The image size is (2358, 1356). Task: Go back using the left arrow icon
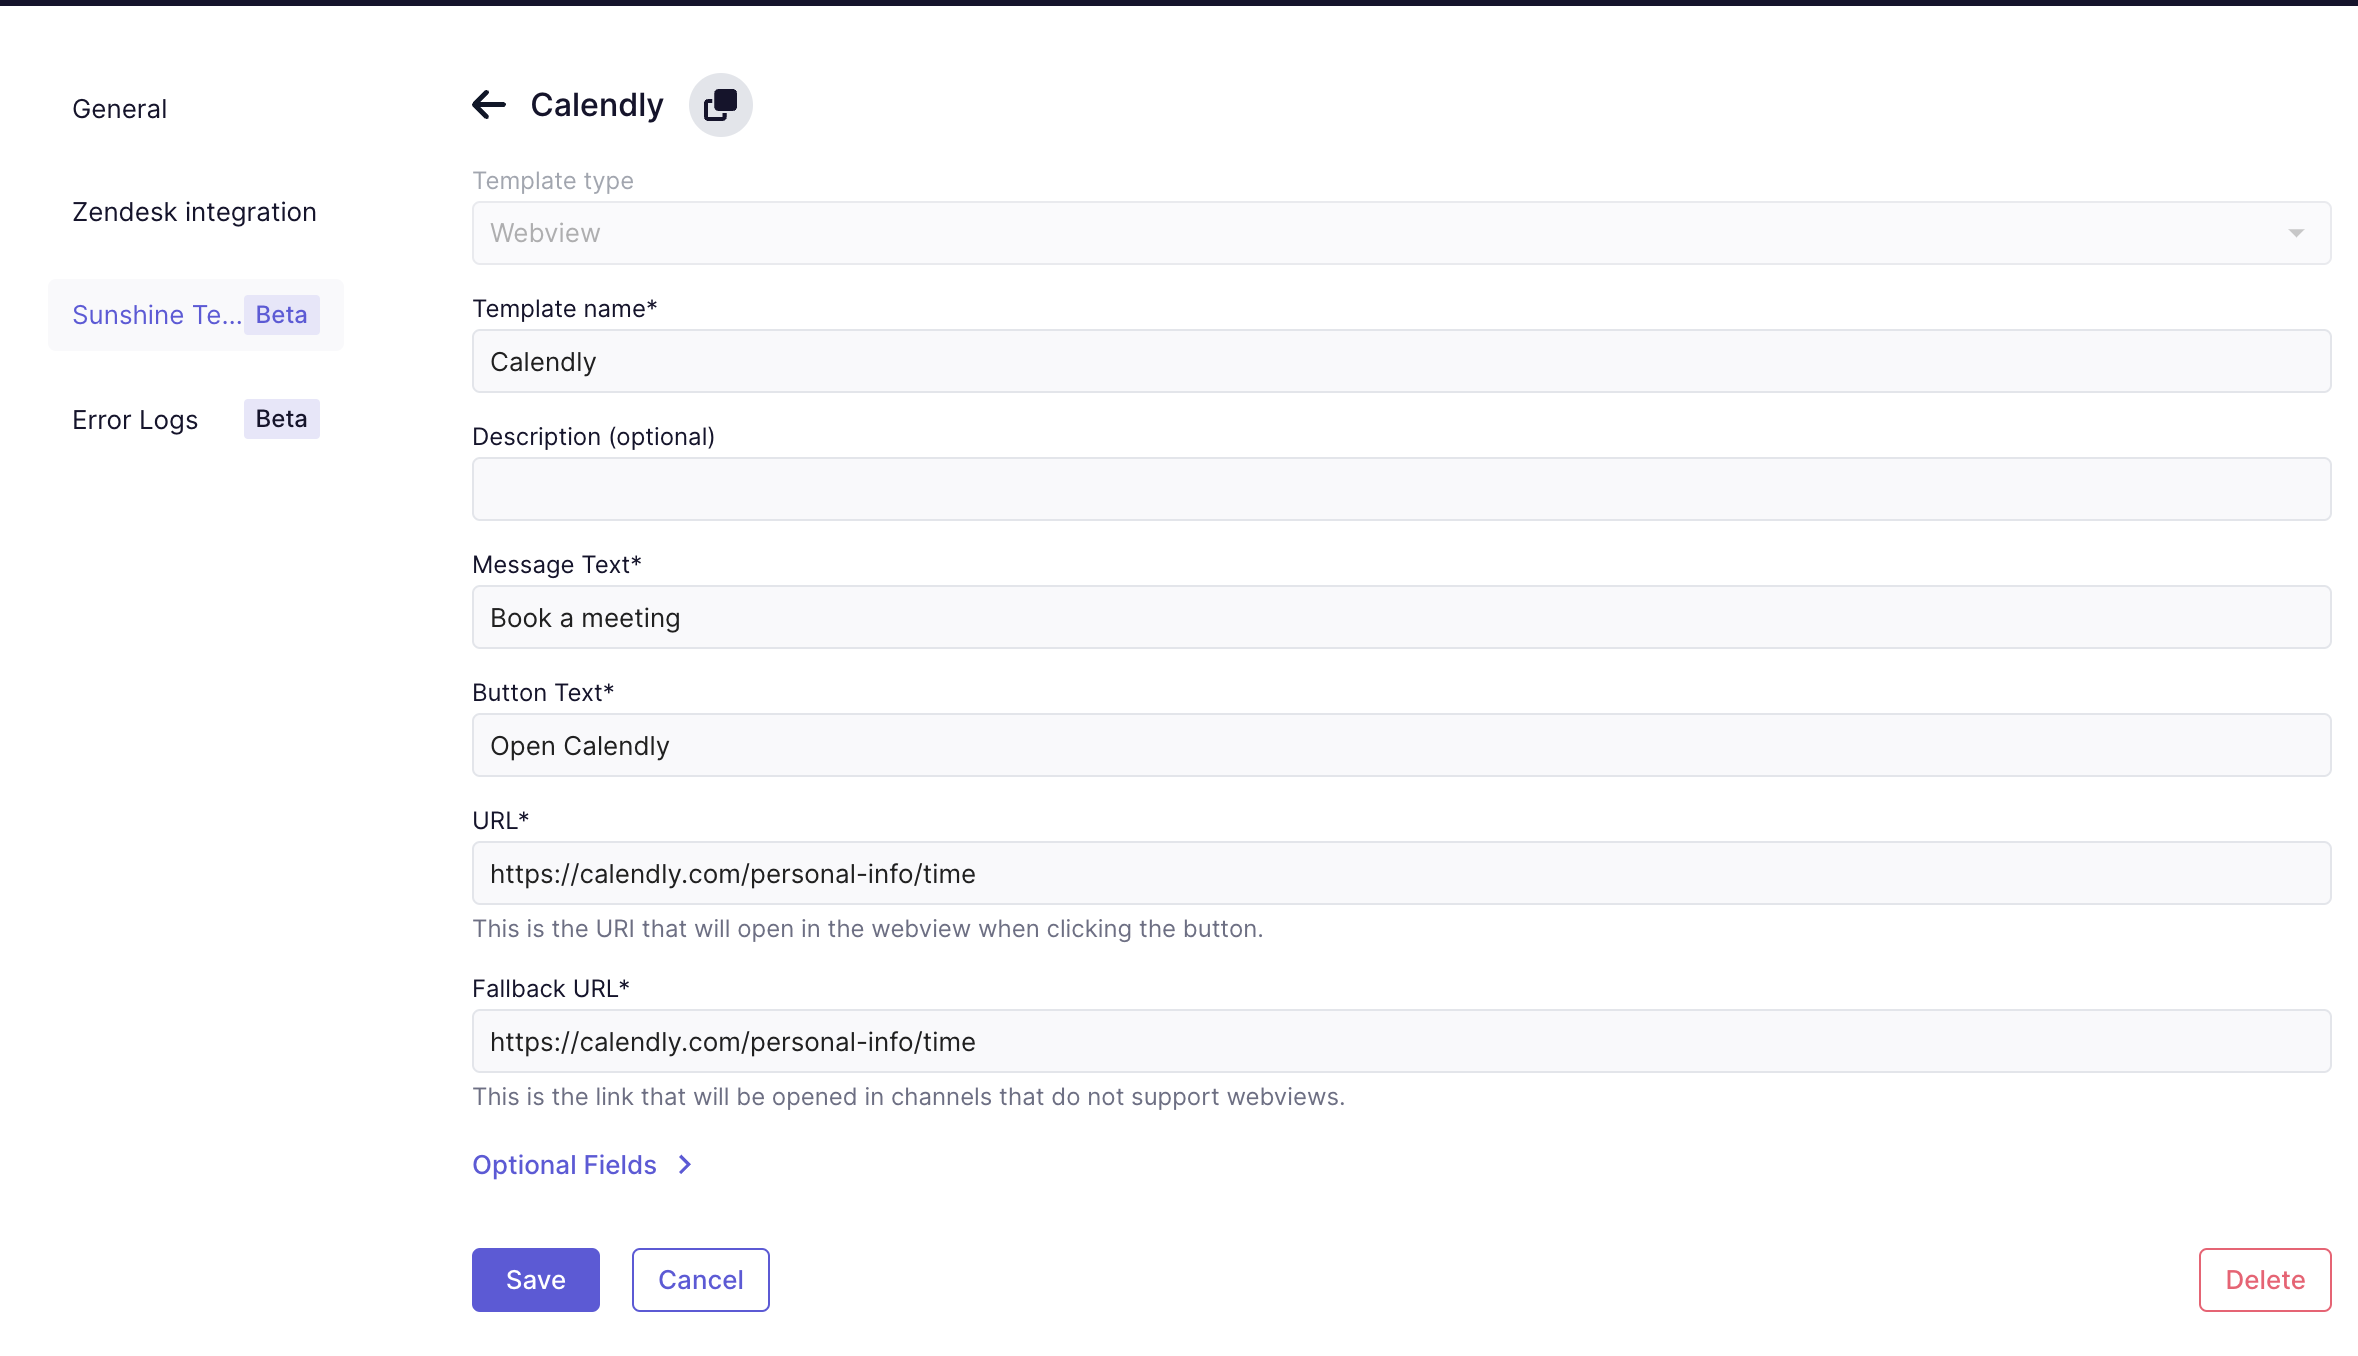click(489, 104)
